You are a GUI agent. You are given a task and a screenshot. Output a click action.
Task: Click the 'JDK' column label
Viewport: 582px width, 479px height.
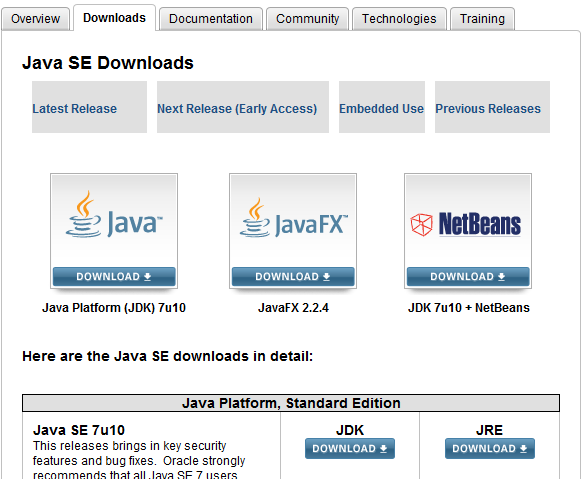[x=350, y=430]
